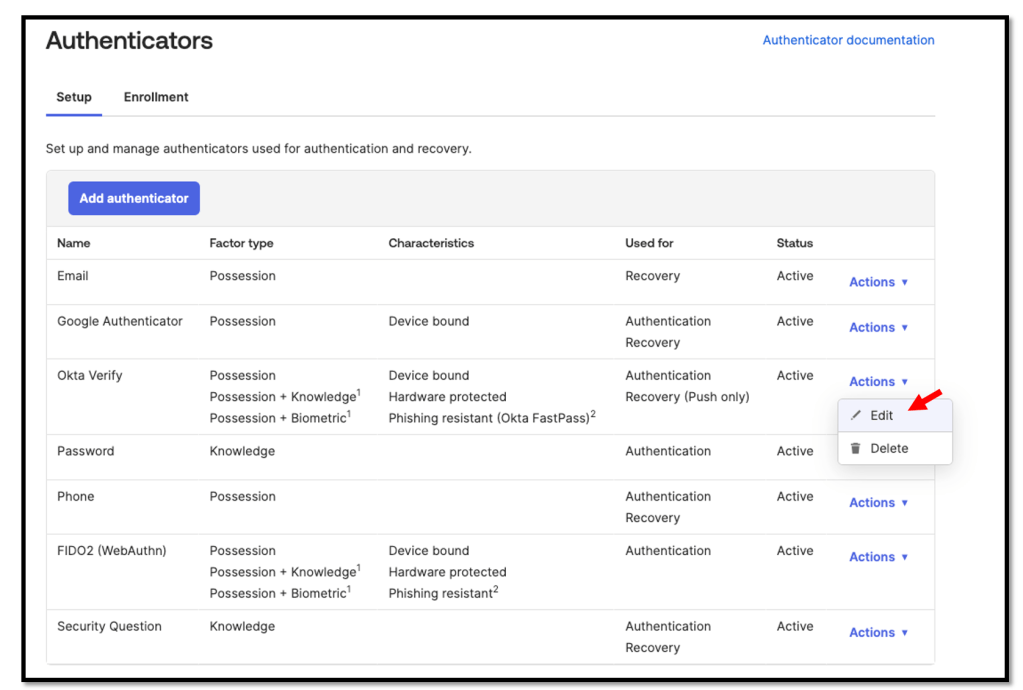The height and width of the screenshot is (690, 1023).
Task: Expand Actions dropdown for Security Question
Action: coord(878,632)
